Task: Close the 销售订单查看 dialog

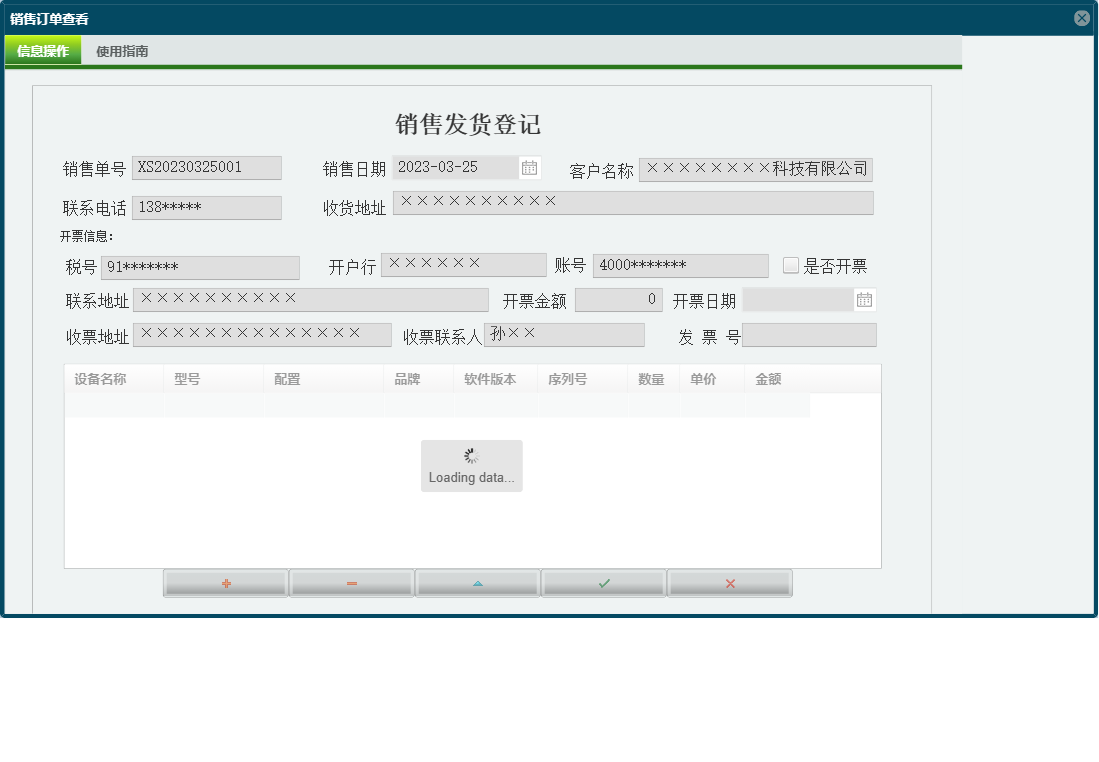Action: tap(1083, 17)
